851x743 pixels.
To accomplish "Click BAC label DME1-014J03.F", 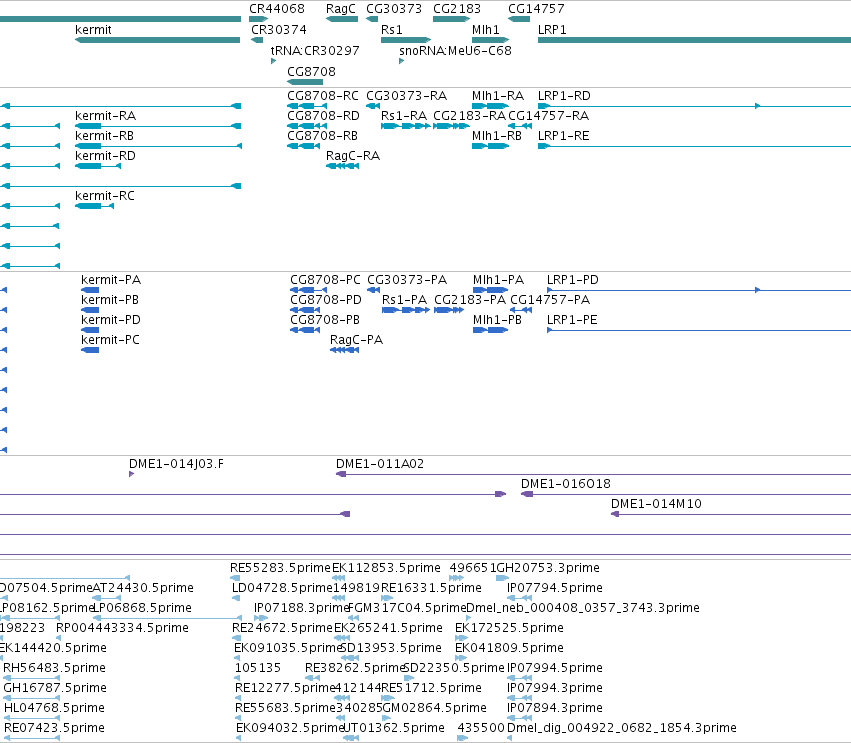I will click(x=176, y=464).
